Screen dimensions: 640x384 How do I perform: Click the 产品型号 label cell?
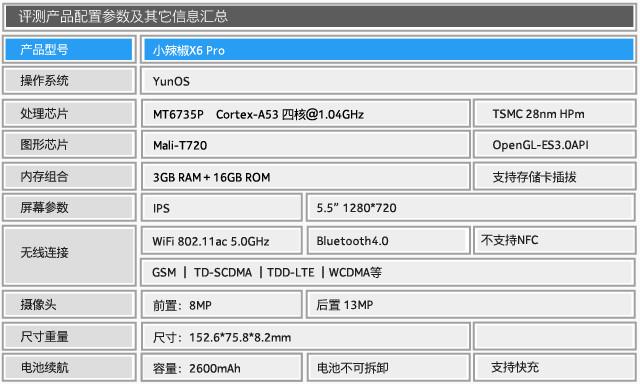69,49
